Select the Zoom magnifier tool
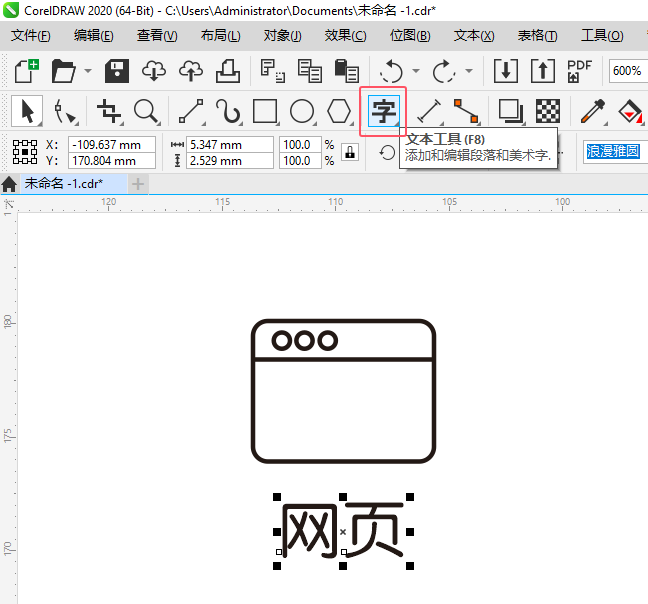 tap(147, 111)
